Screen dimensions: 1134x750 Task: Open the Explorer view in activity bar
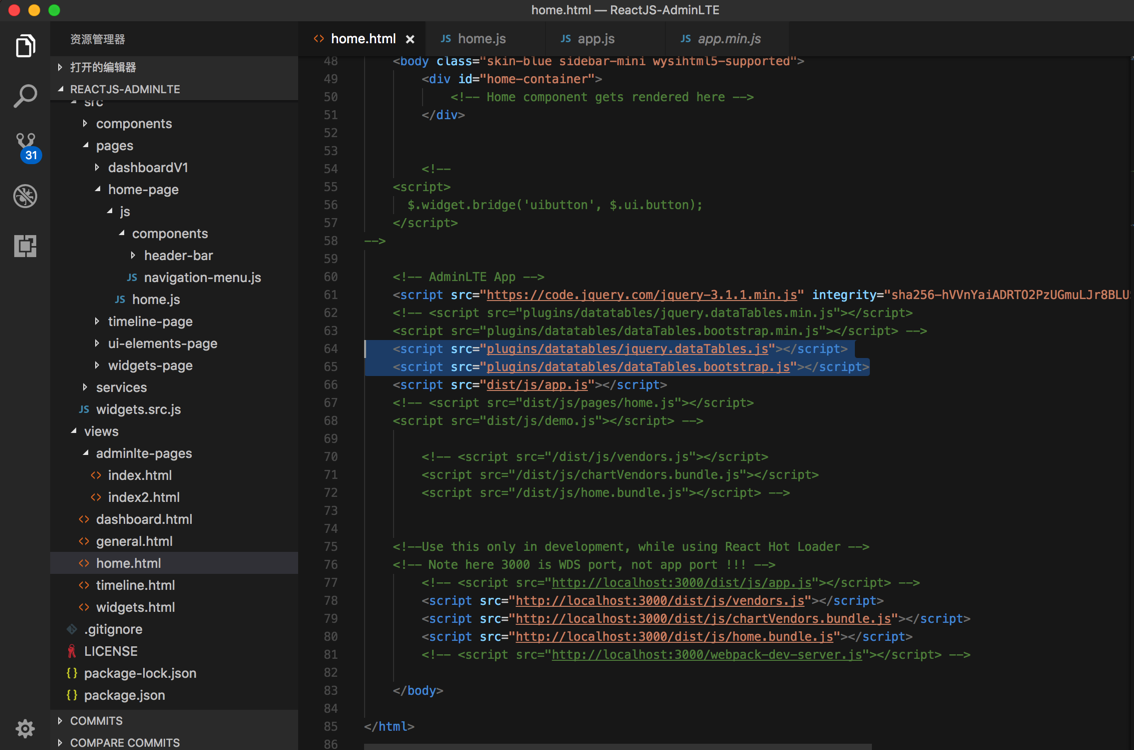(25, 46)
